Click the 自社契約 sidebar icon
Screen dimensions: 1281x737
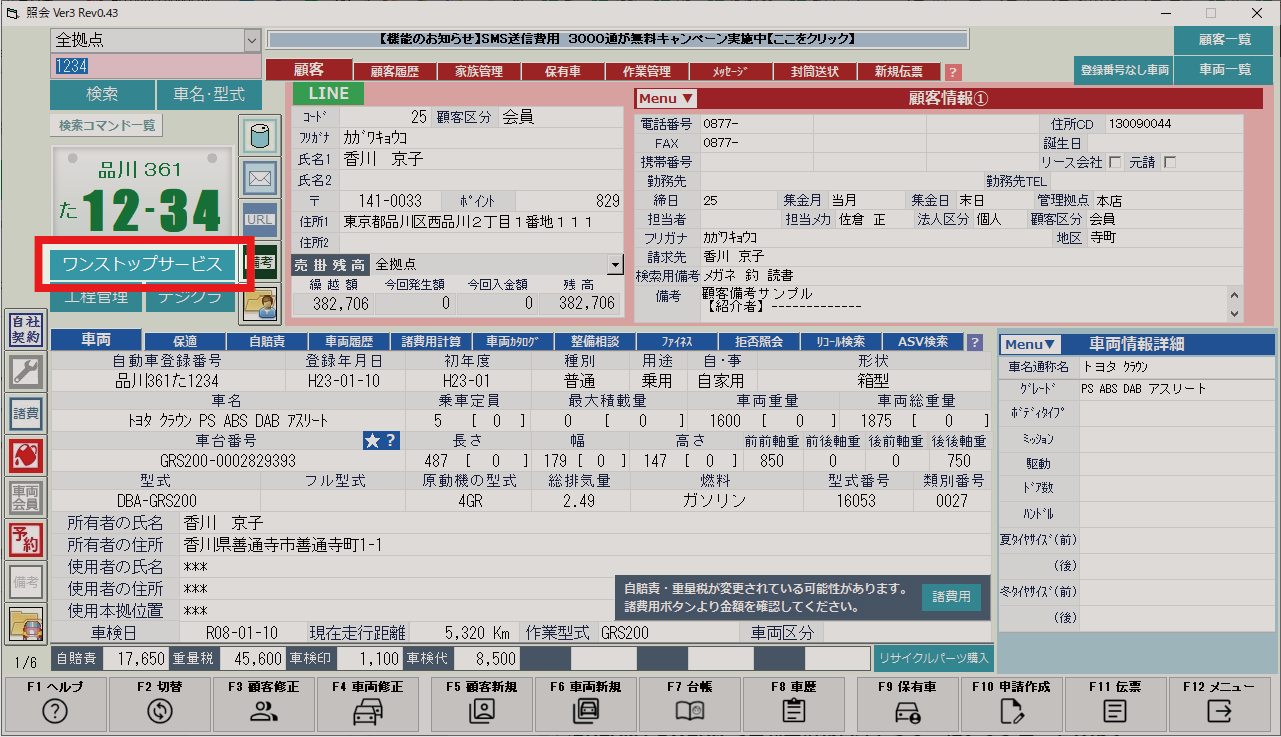(x=25, y=329)
